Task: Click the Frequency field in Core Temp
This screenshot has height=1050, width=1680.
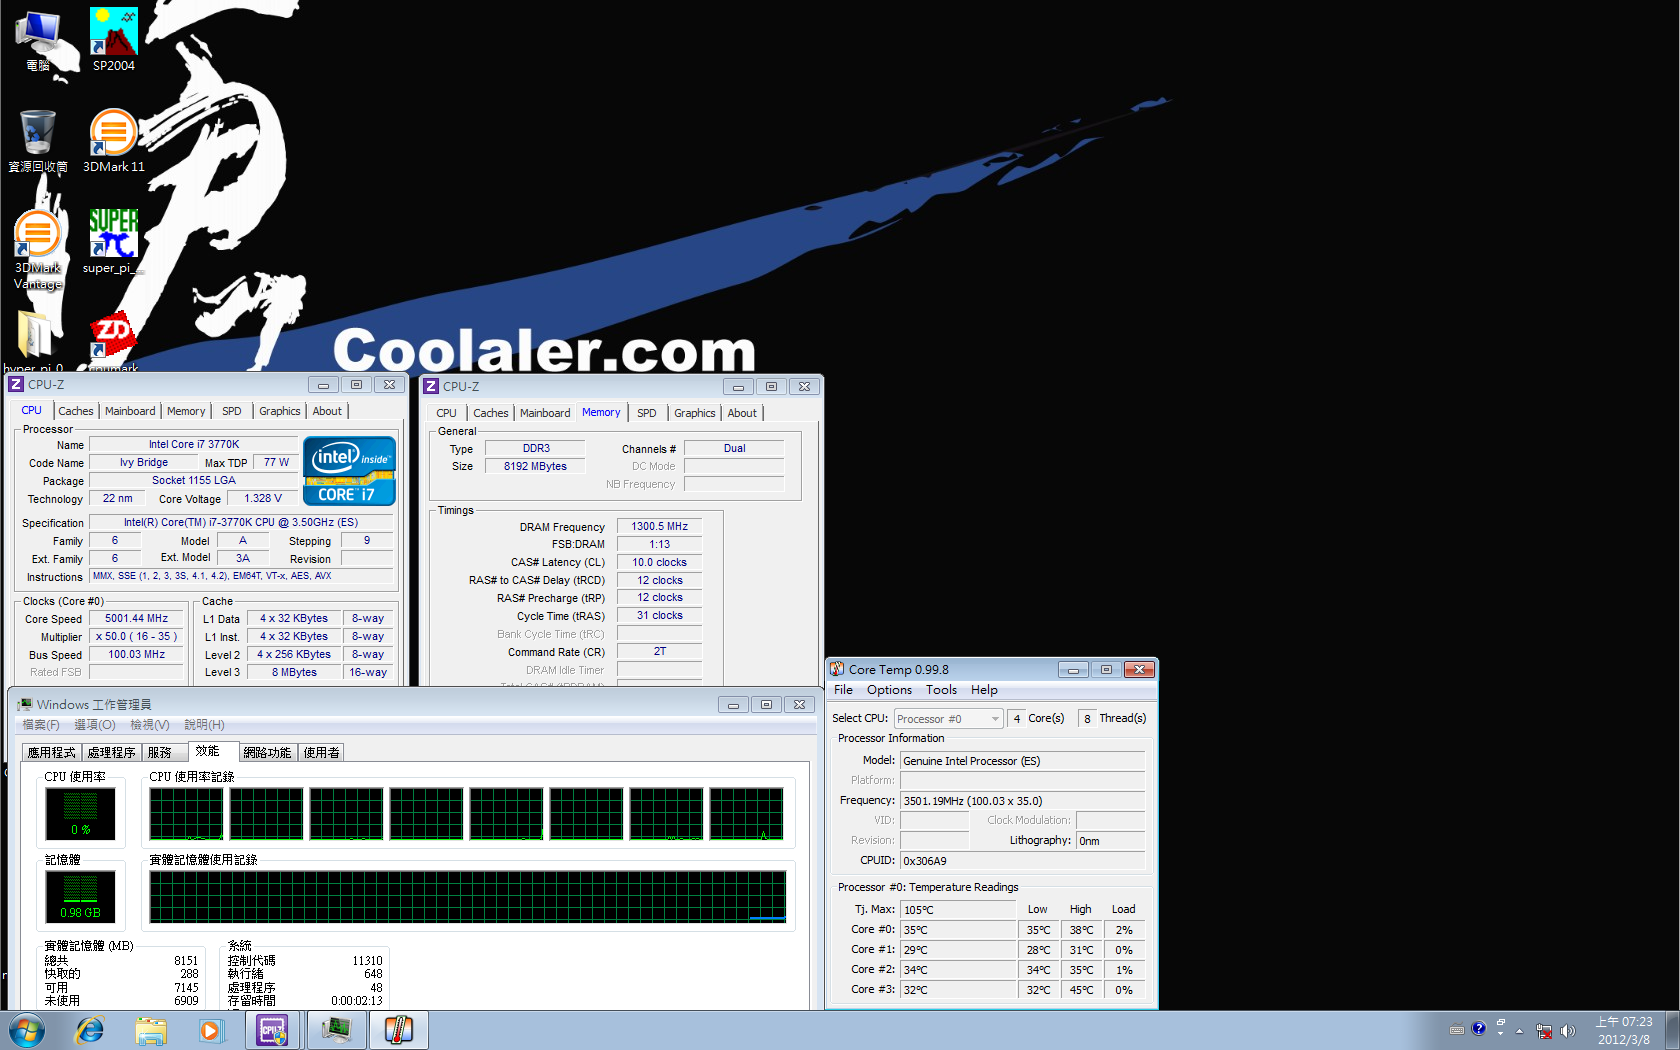Action: pos(1022,801)
